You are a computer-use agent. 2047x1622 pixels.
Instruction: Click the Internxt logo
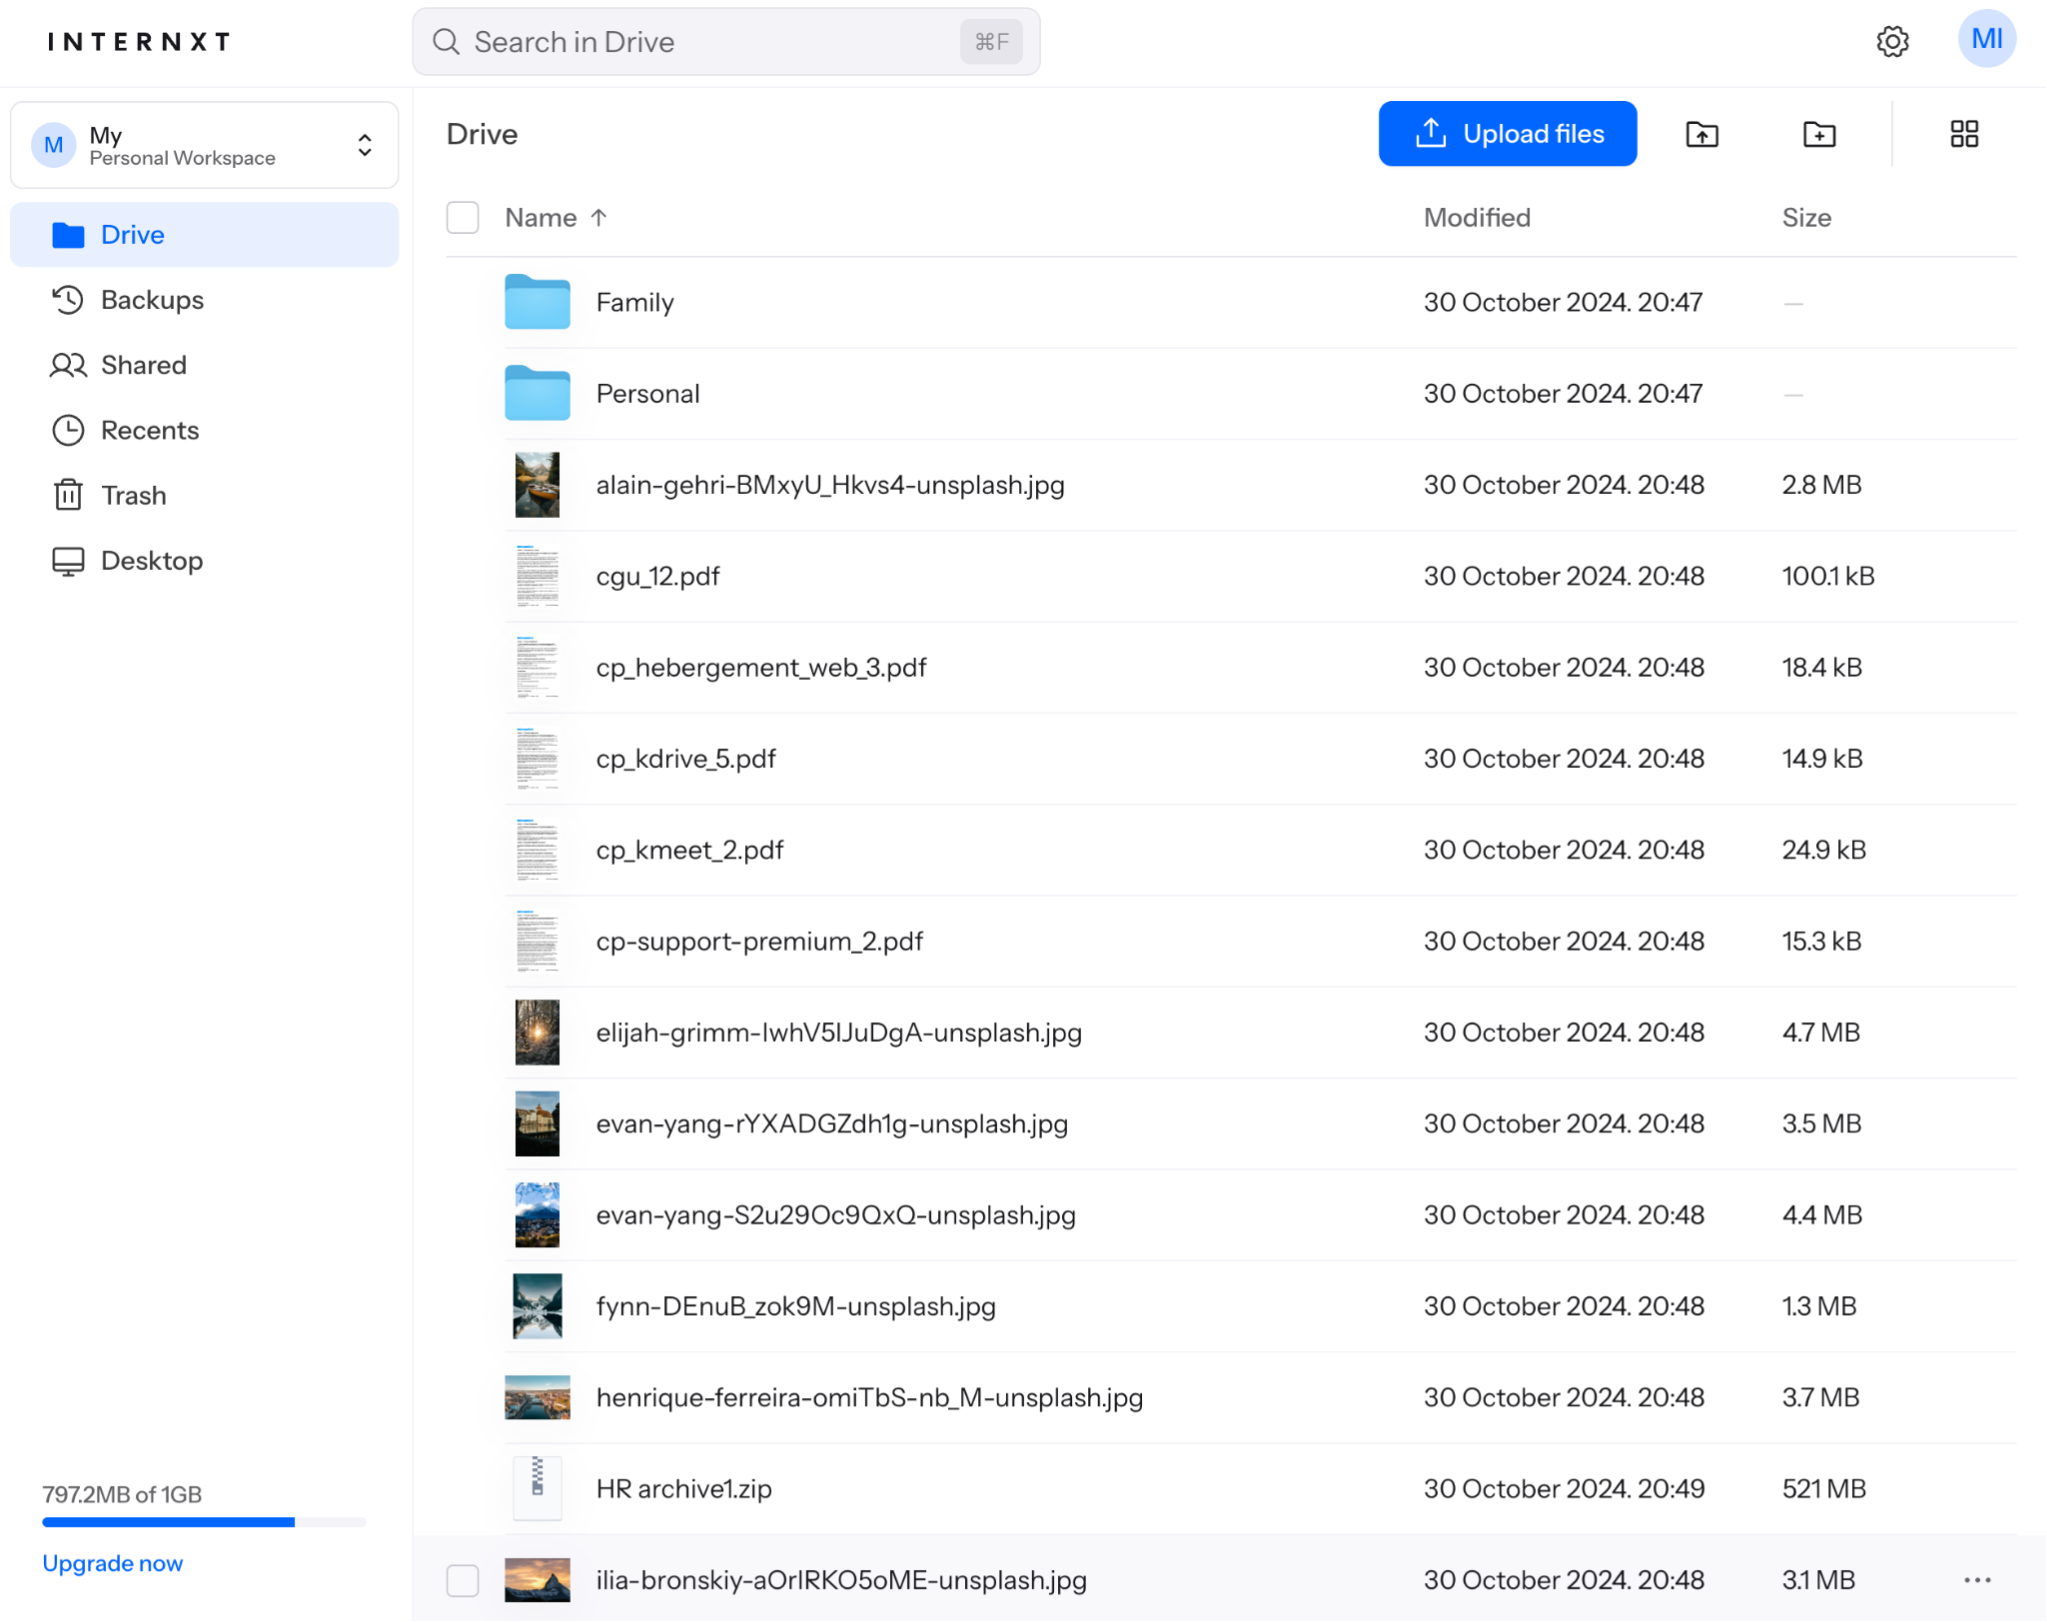click(139, 42)
